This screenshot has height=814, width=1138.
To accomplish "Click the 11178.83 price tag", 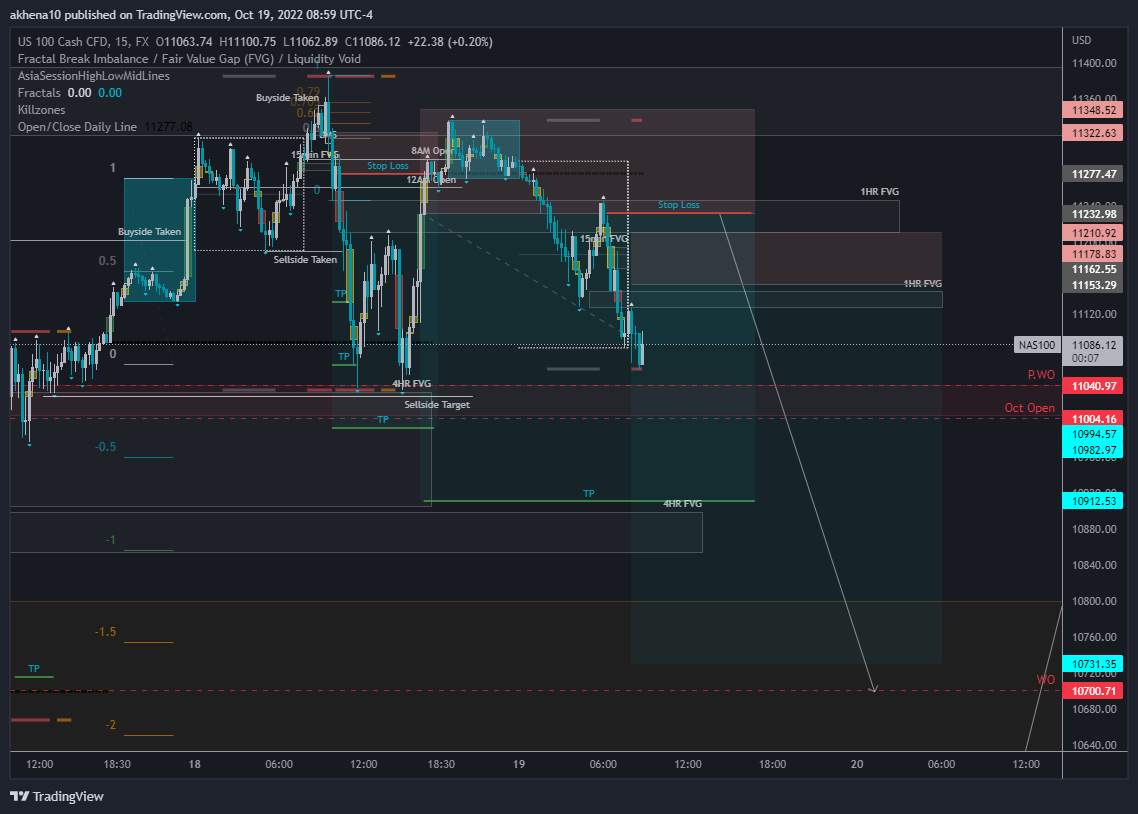I will coord(1094,253).
